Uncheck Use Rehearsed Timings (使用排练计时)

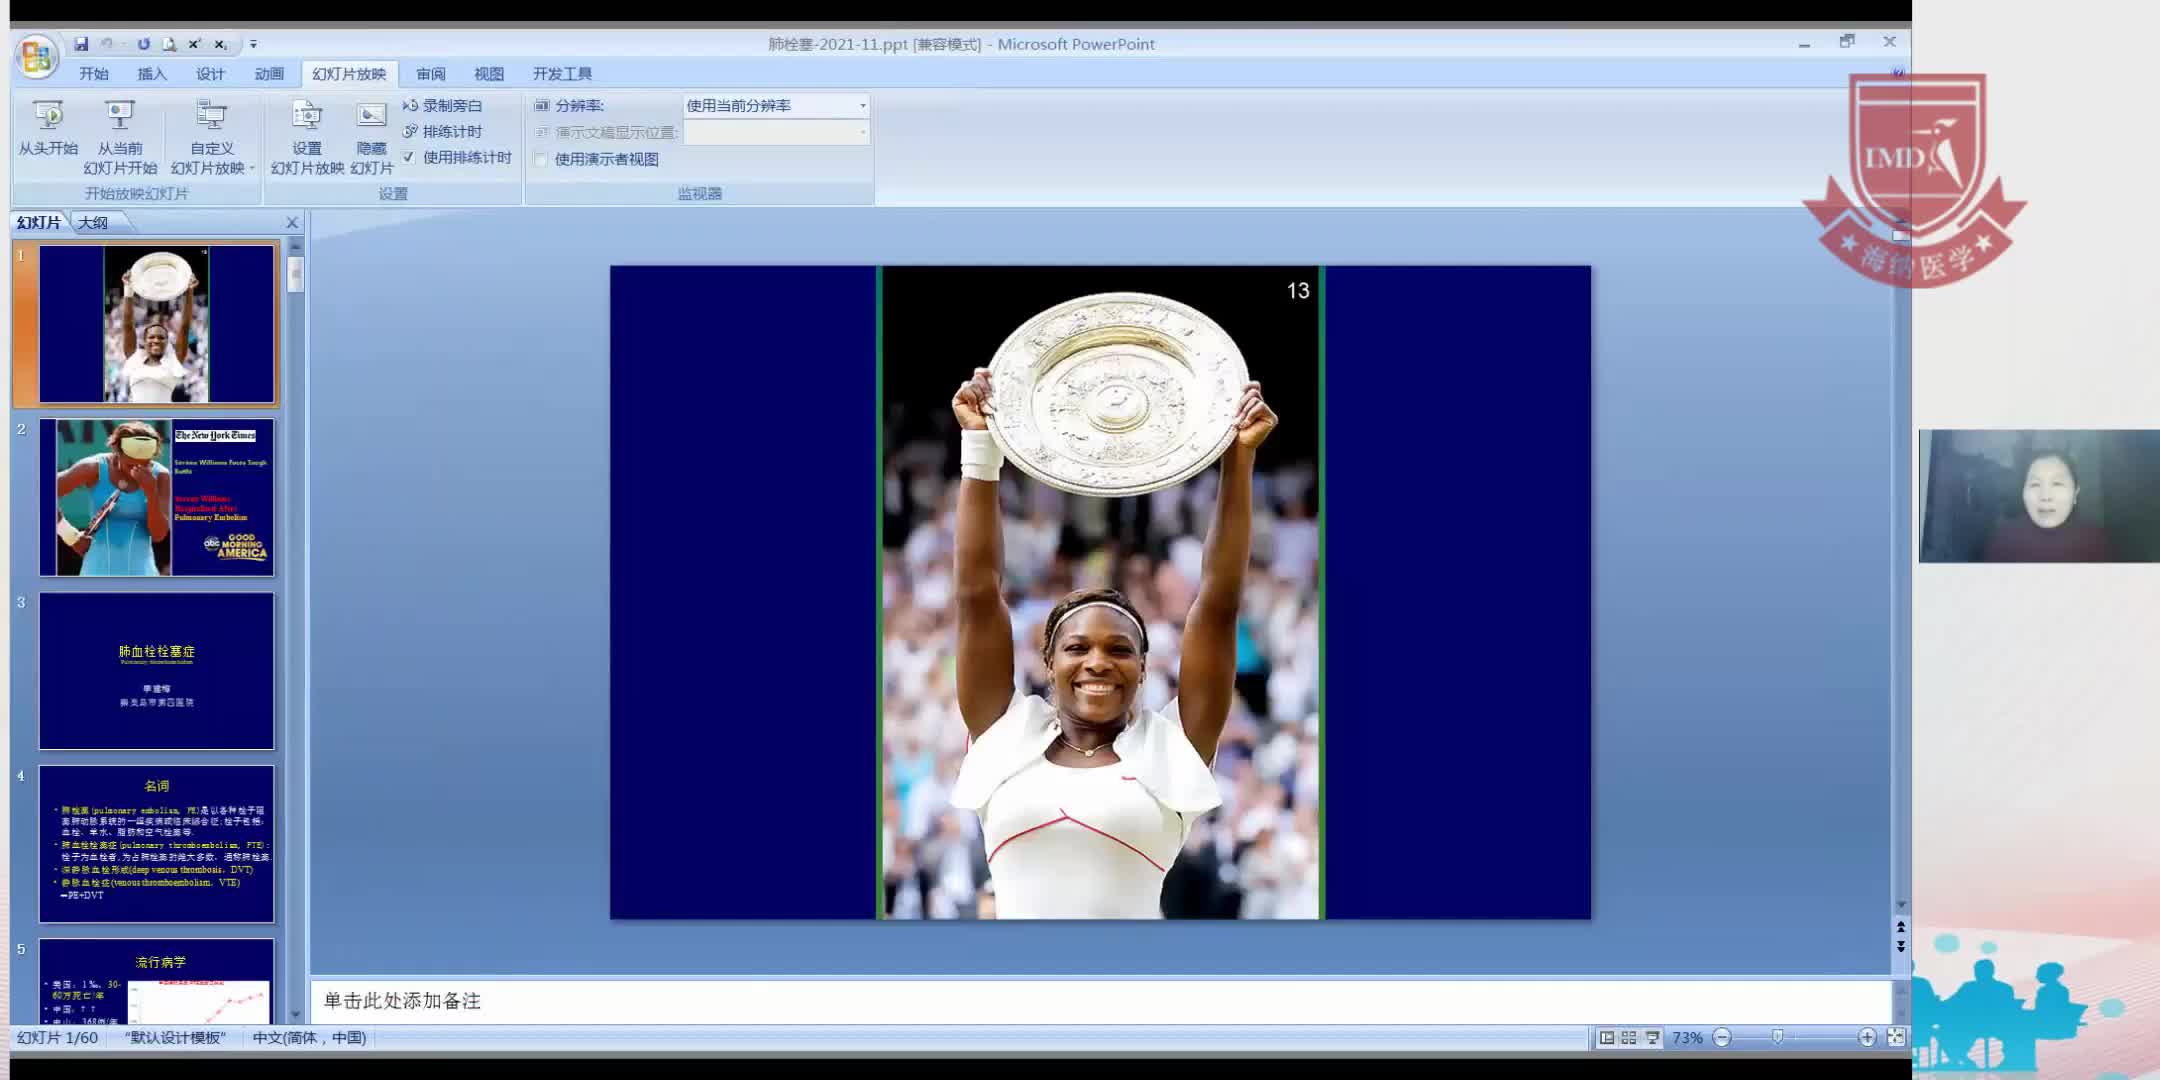click(409, 158)
